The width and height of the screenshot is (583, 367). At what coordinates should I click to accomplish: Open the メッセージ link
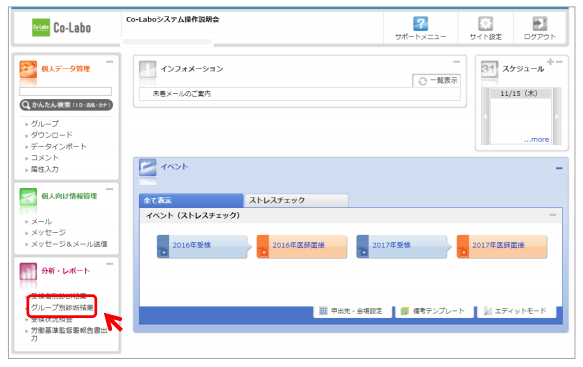point(48,233)
